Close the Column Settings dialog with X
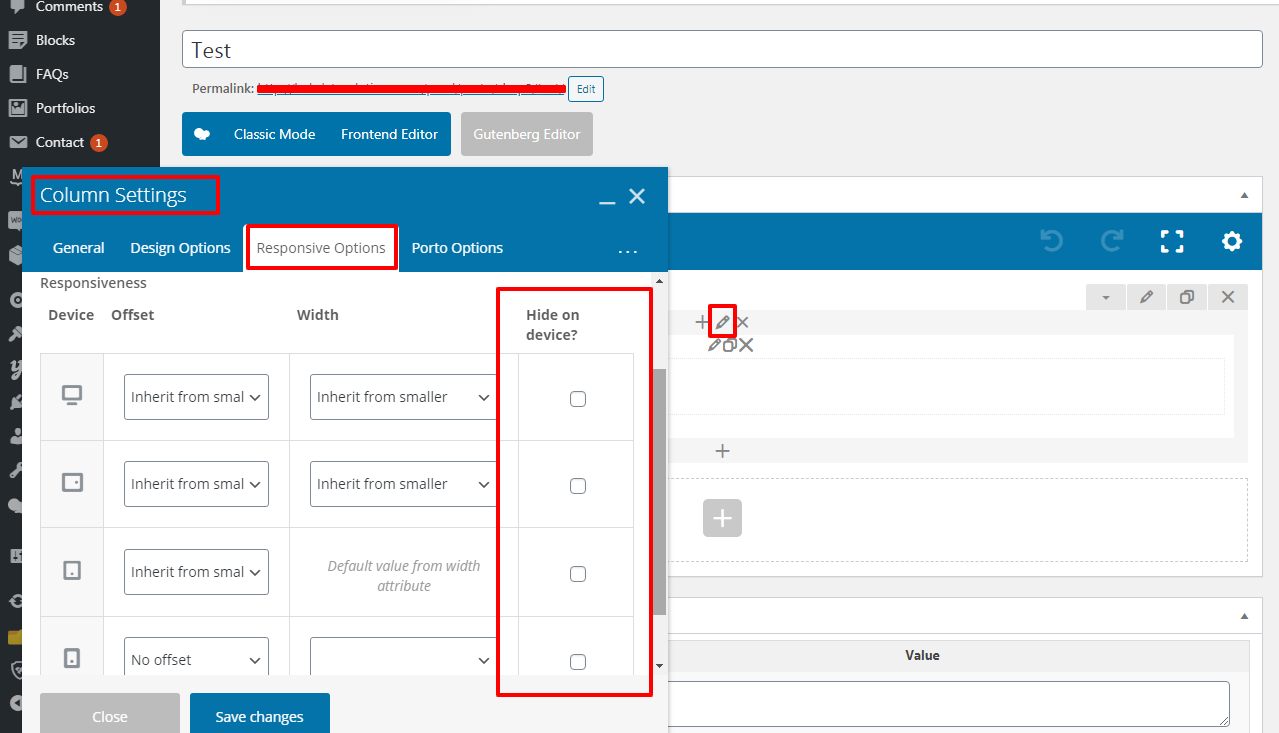 (x=637, y=196)
